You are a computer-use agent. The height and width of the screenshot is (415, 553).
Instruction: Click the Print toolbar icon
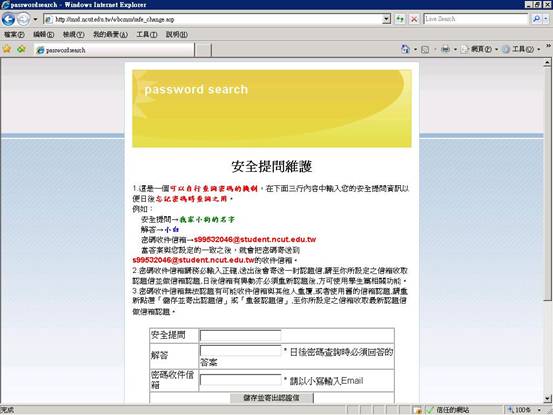(445, 49)
